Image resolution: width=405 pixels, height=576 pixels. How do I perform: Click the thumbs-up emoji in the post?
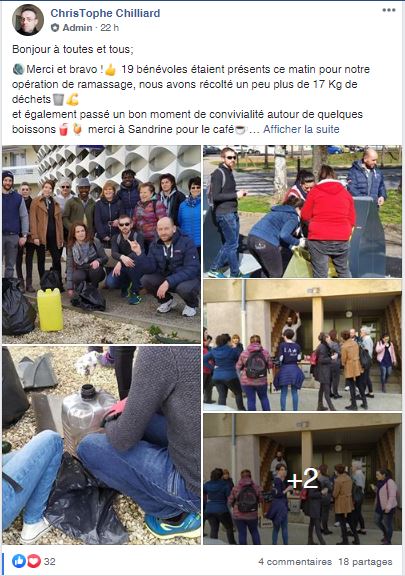[x=110, y=69]
